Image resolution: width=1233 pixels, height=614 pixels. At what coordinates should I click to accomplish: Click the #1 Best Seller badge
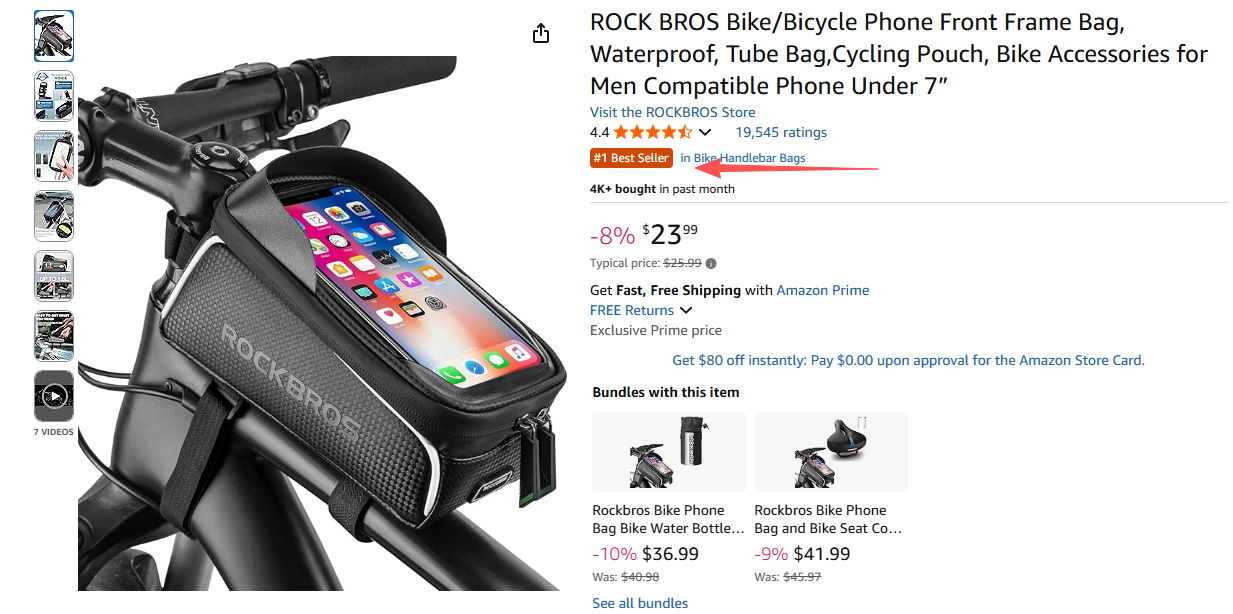click(631, 158)
